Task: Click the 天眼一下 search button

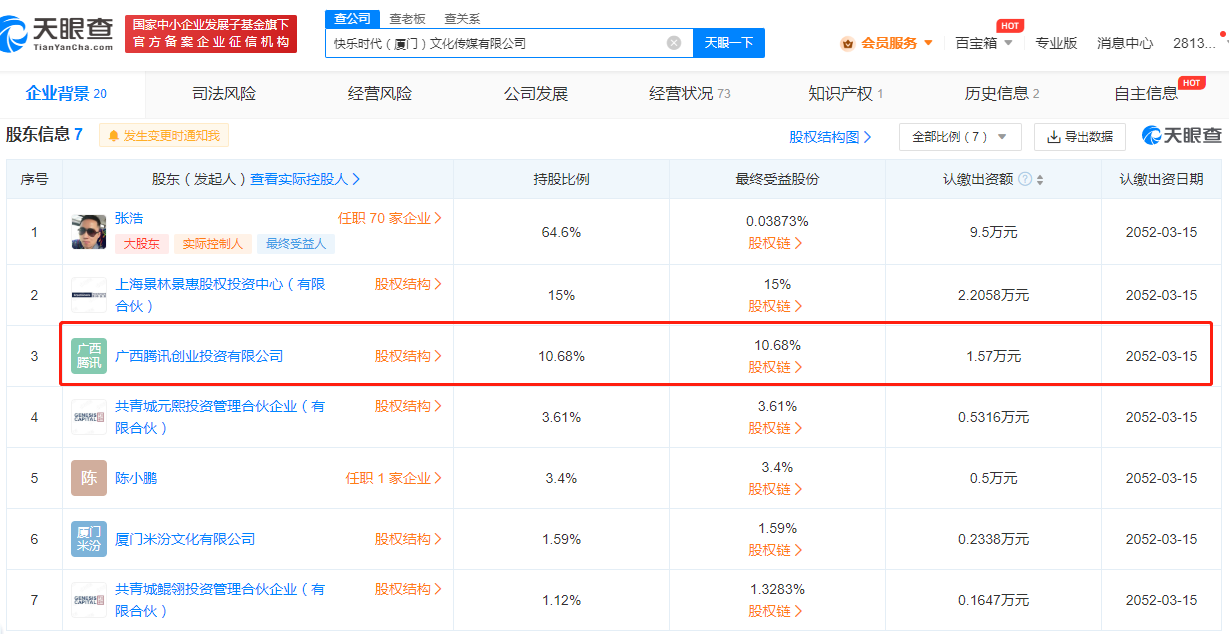Action: [728, 43]
